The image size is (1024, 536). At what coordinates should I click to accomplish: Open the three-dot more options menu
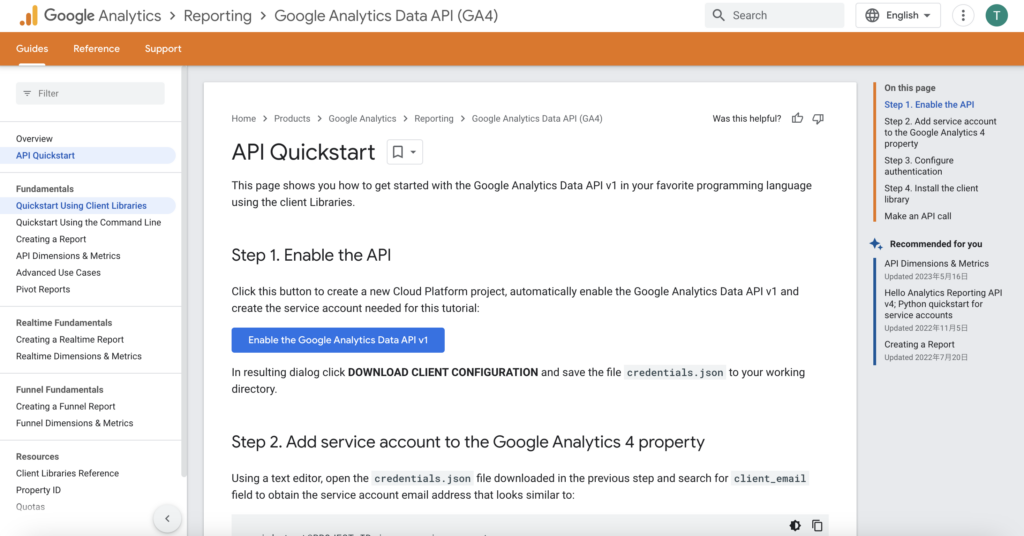pos(963,15)
